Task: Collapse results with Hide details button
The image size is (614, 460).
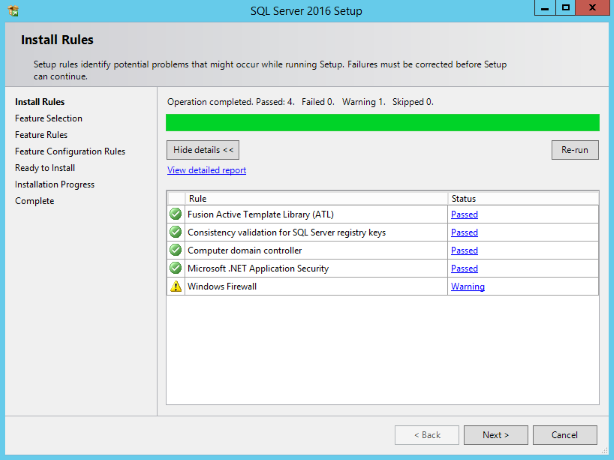Action: tap(203, 150)
